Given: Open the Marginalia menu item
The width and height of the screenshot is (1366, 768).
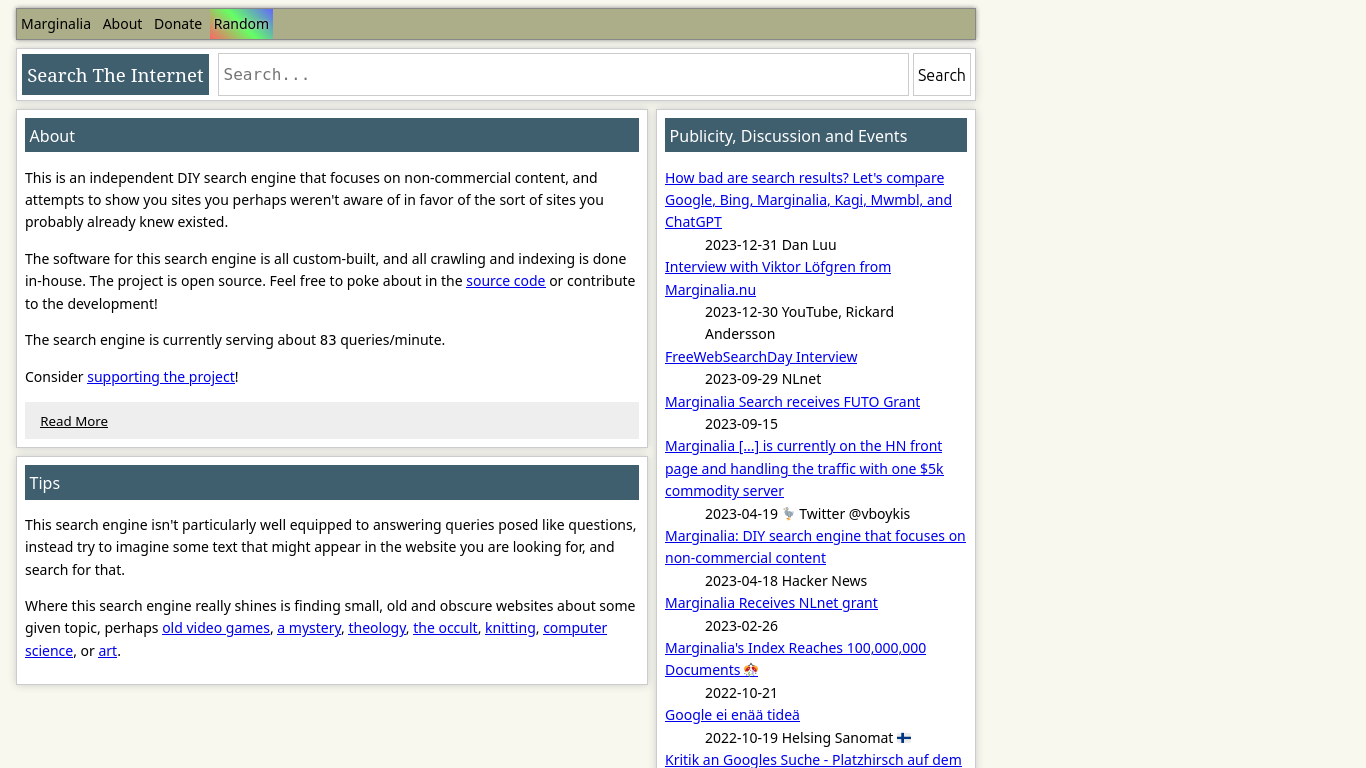Looking at the screenshot, I should tap(56, 24).
